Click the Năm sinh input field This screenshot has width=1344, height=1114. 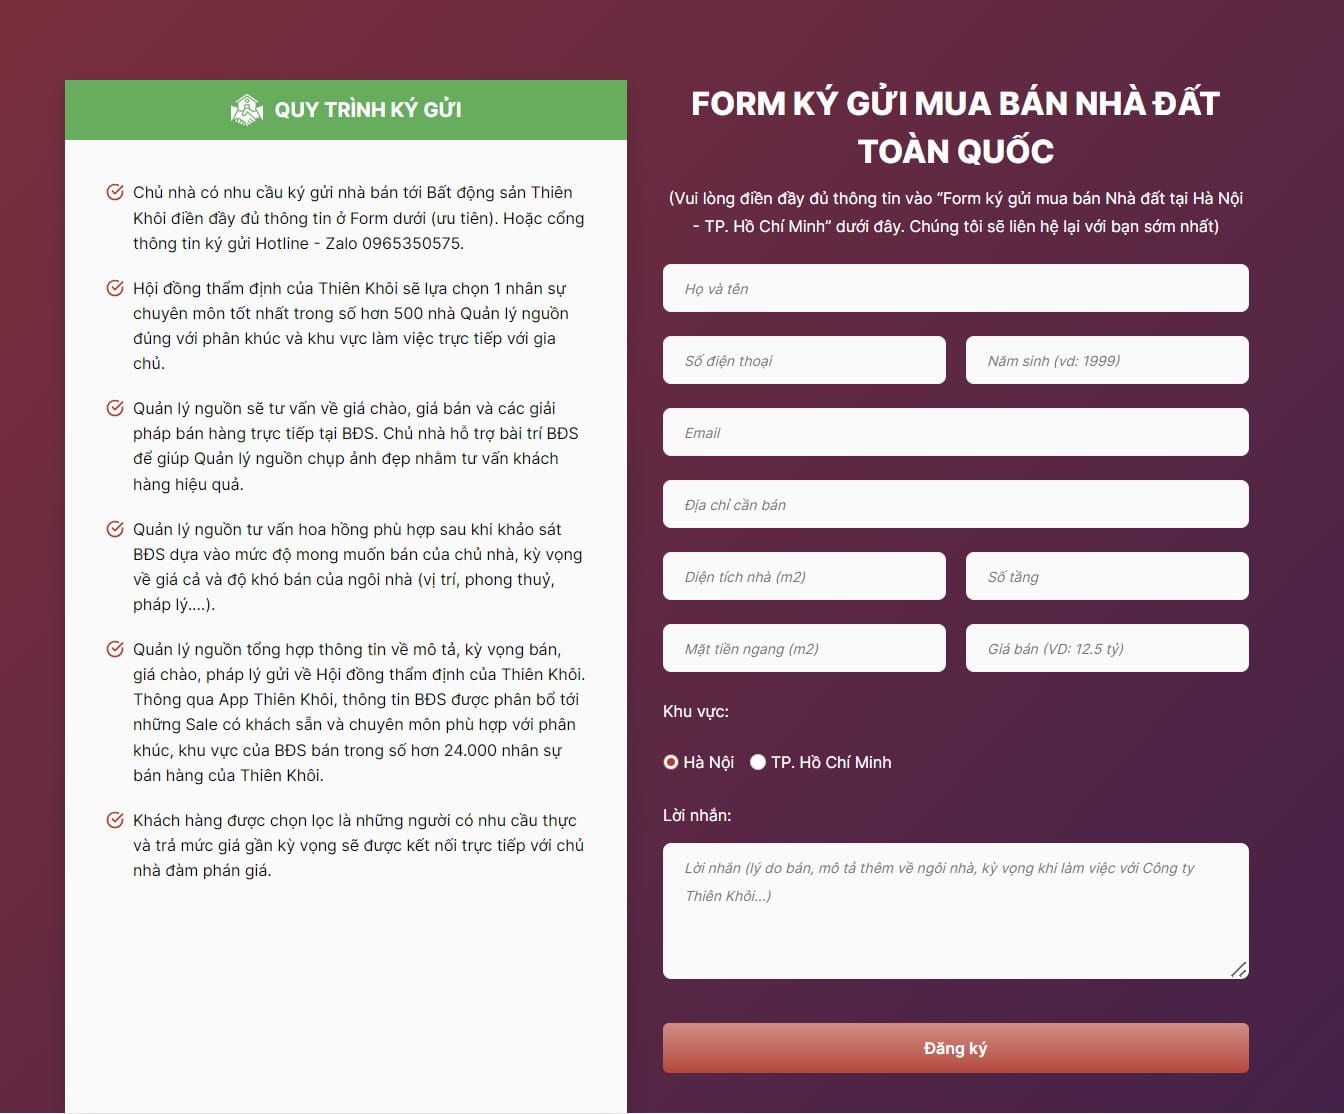(x=1107, y=360)
